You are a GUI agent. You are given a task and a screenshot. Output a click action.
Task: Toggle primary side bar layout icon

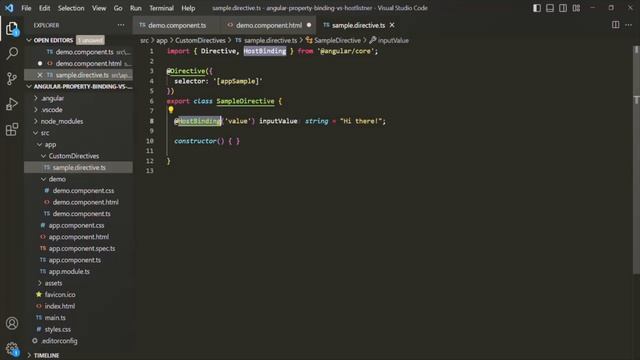[x=537, y=8]
